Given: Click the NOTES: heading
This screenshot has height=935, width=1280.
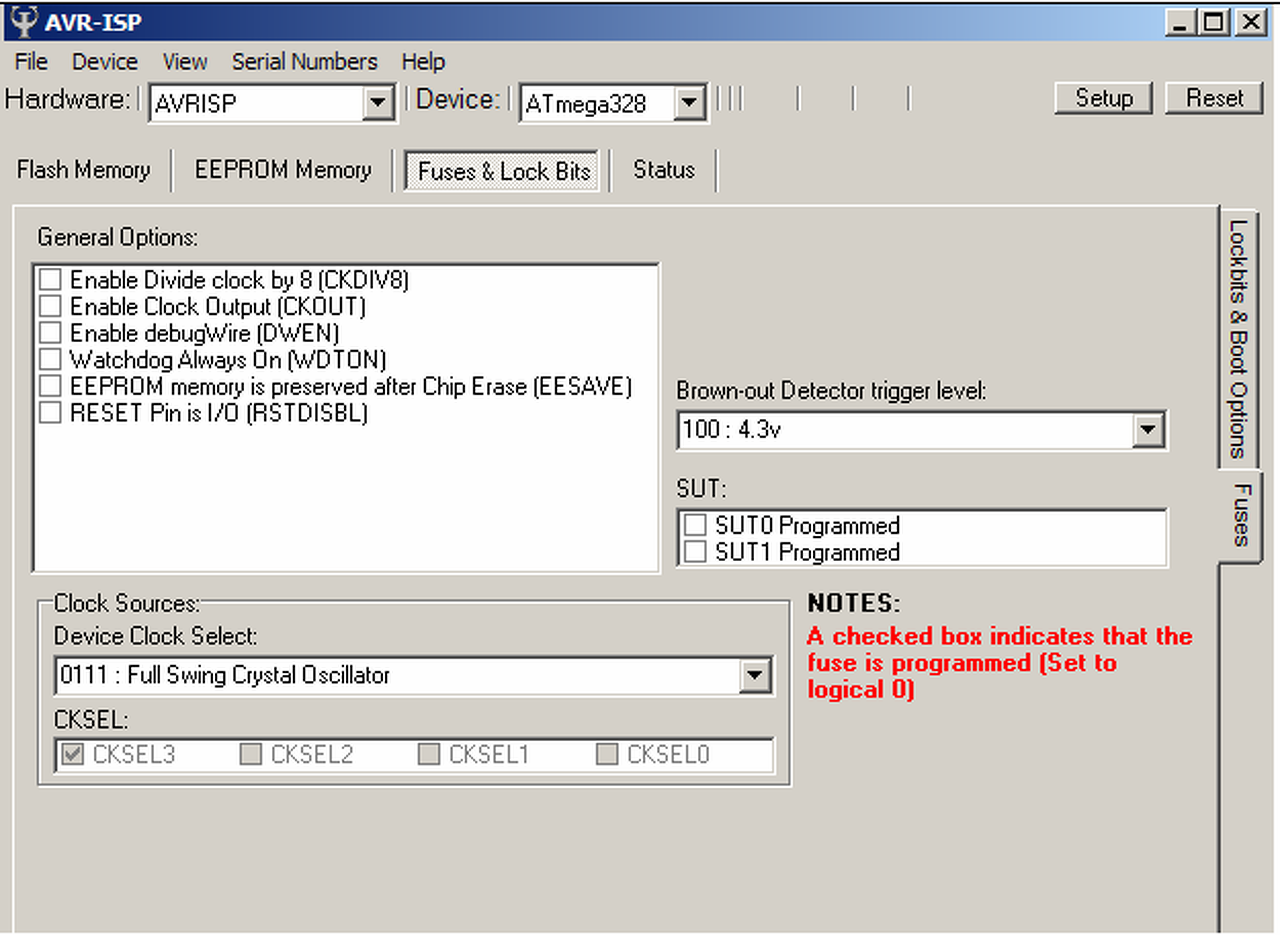Looking at the screenshot, I should [854, 603].
